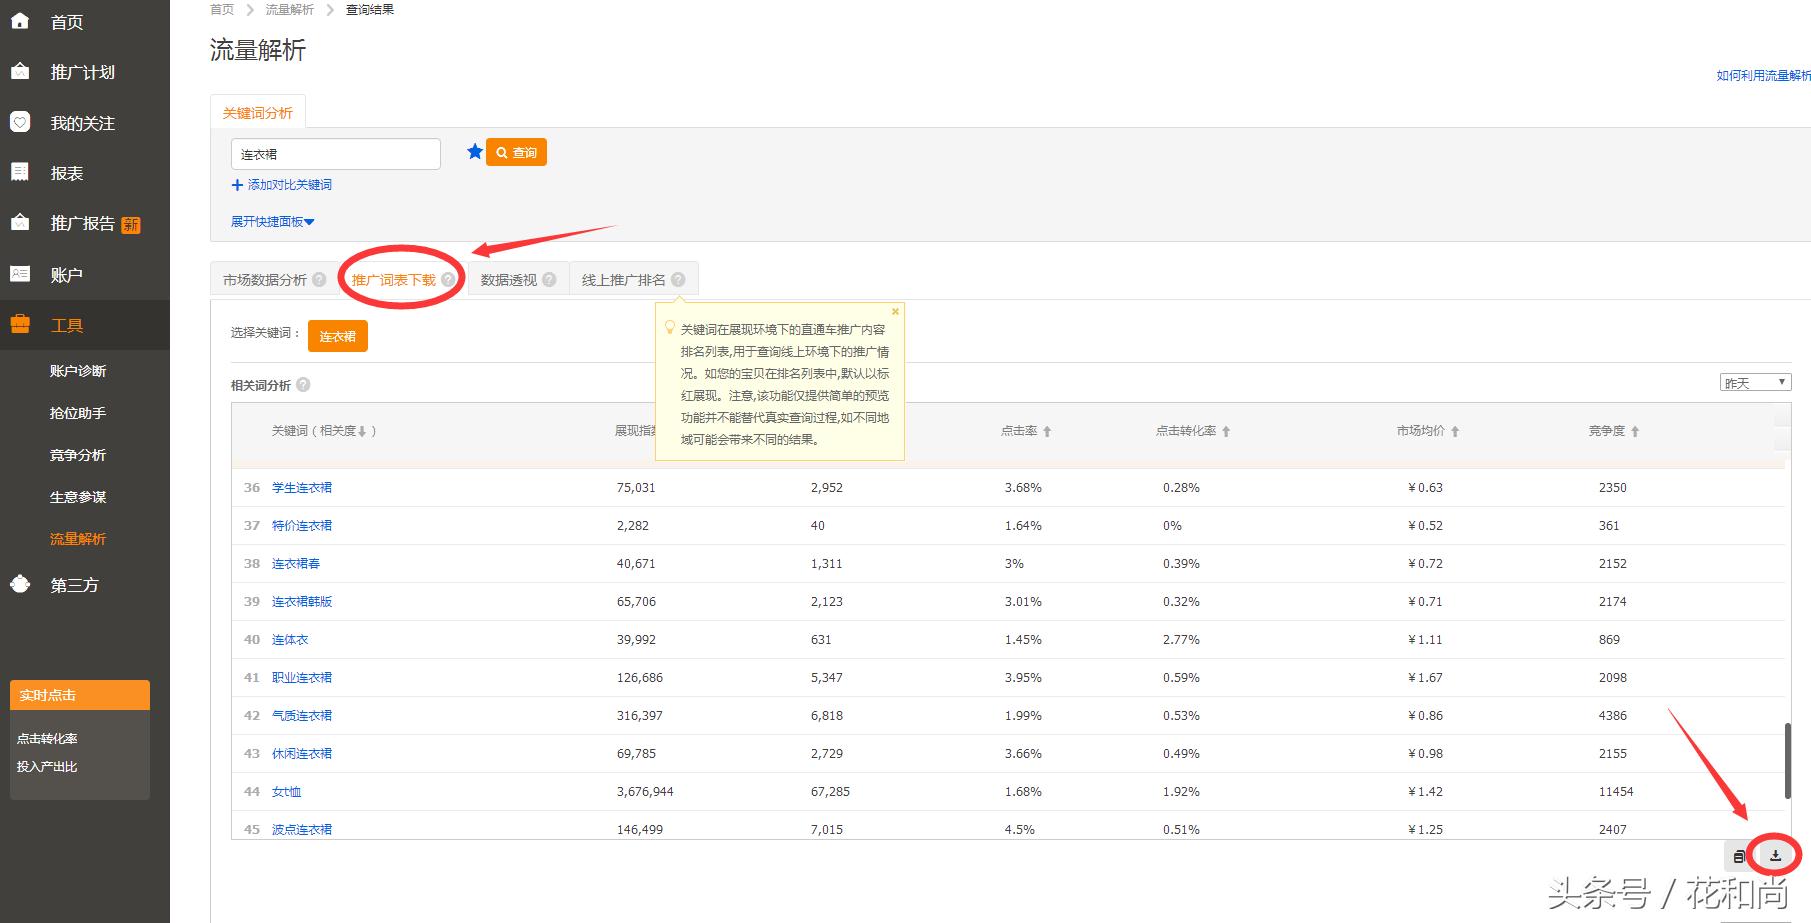Click the blue star favorite icon
The height and width of the screenshot is (923, 1811).
coord(474,152)
